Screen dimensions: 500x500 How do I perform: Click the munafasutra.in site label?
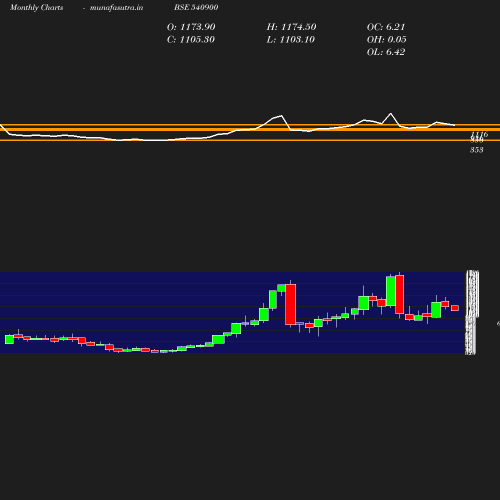pos(116,8)
